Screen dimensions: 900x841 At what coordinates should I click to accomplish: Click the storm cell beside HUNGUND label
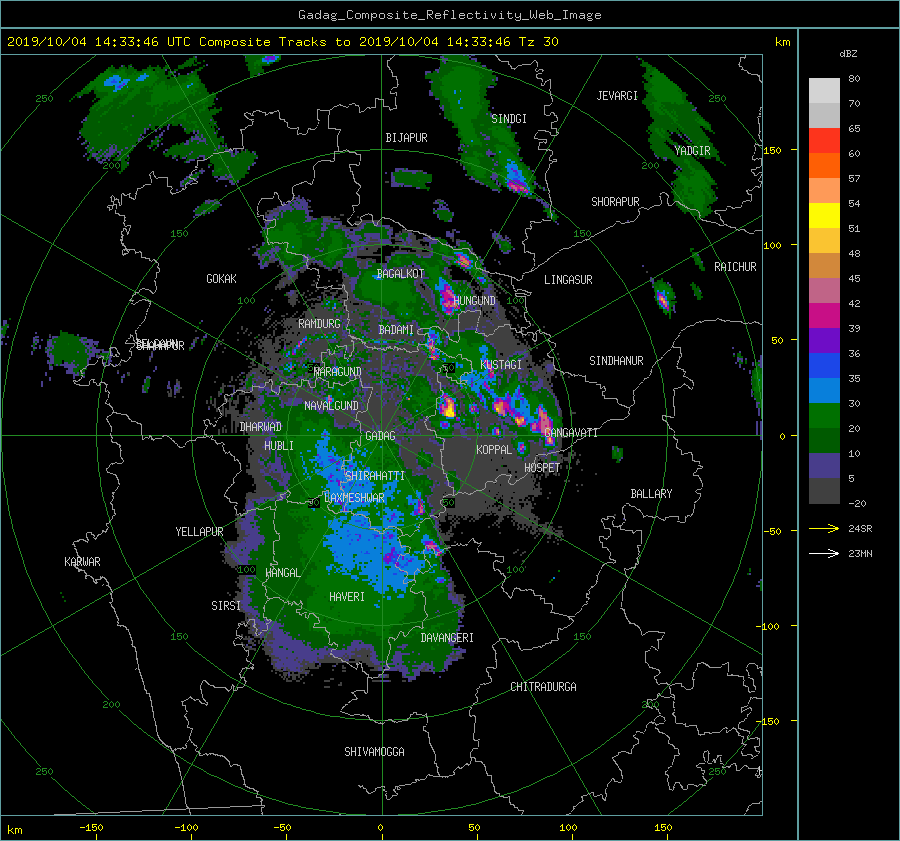(x=447, y=297)
